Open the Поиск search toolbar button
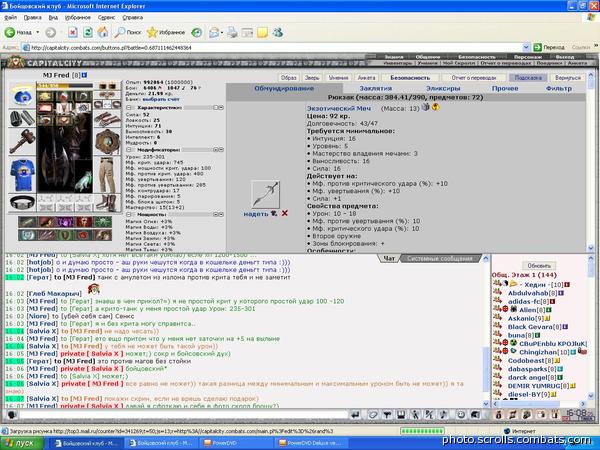Screen dimensions: 600x450 click(128, 33)
